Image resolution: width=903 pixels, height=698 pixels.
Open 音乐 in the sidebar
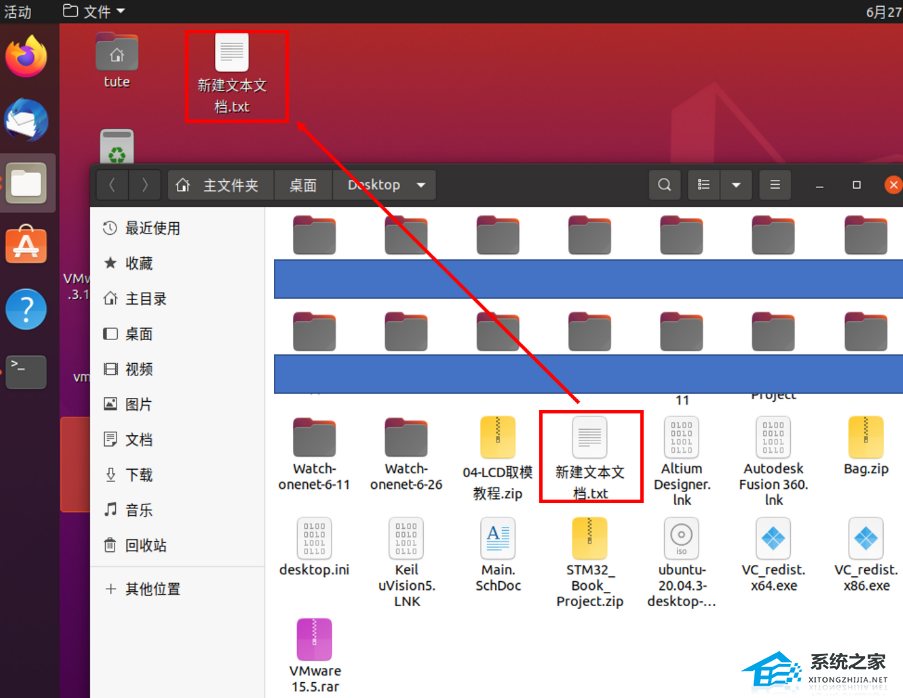[x=177, y=510]
